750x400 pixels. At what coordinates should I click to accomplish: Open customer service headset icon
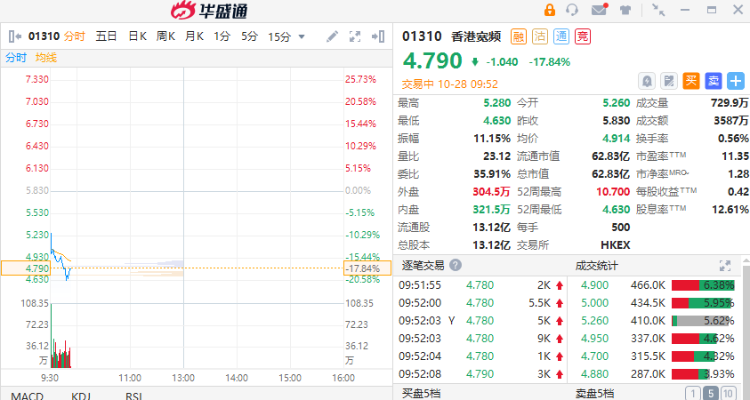(573, 10)
